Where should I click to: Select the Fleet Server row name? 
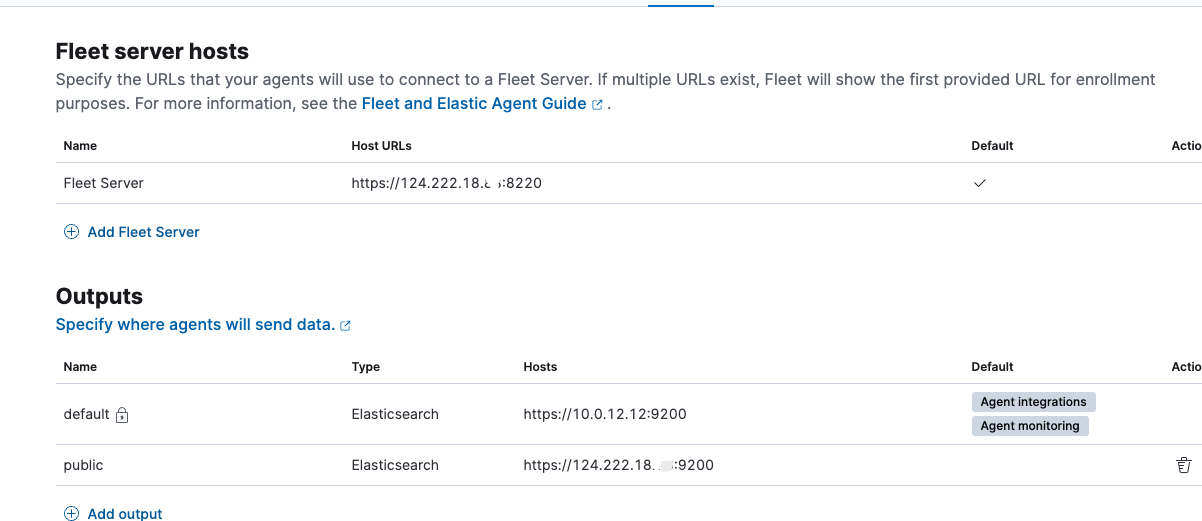(104, 183)
